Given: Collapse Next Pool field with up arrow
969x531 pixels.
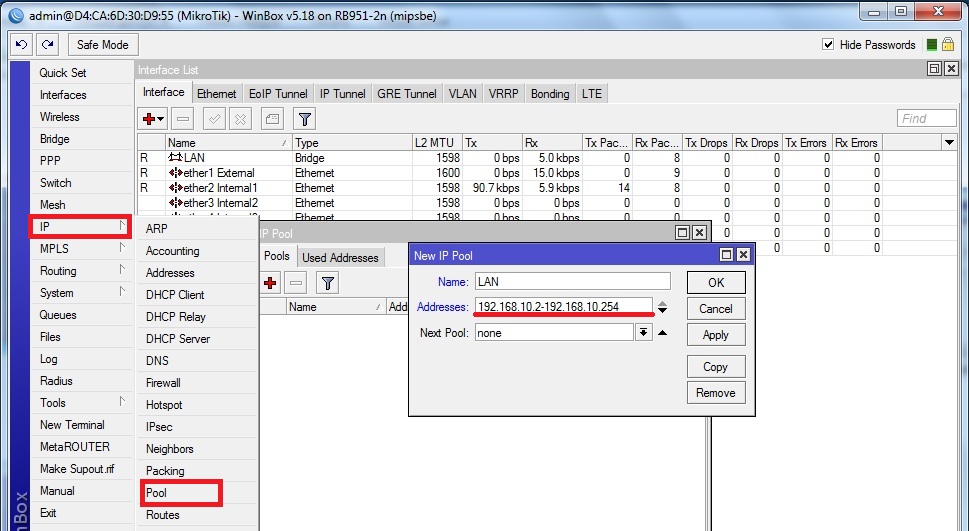Looking at the screenshot, I should pos(663,333).
